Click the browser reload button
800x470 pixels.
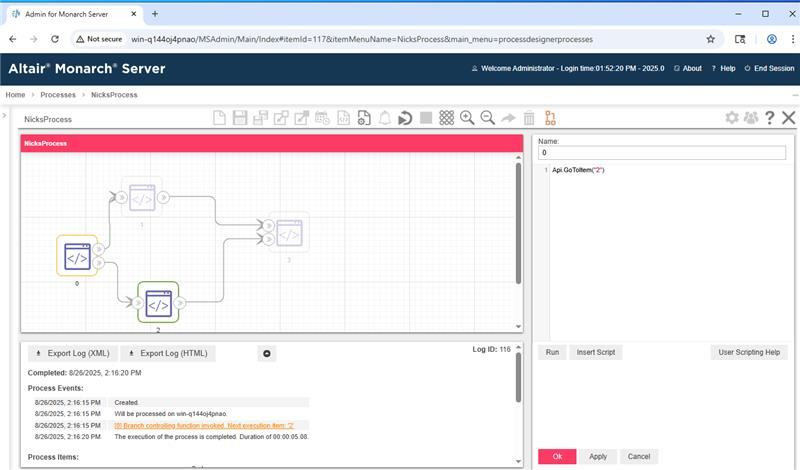[55, 39]
